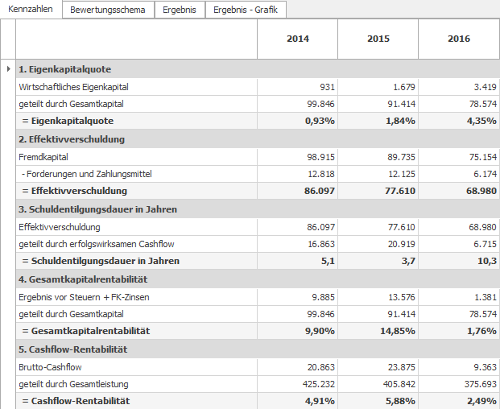Select the 'Wirtschaftliches Eigenkapital' row label
The height and width of the screenshot is (409, 500).
coord(73,87)
